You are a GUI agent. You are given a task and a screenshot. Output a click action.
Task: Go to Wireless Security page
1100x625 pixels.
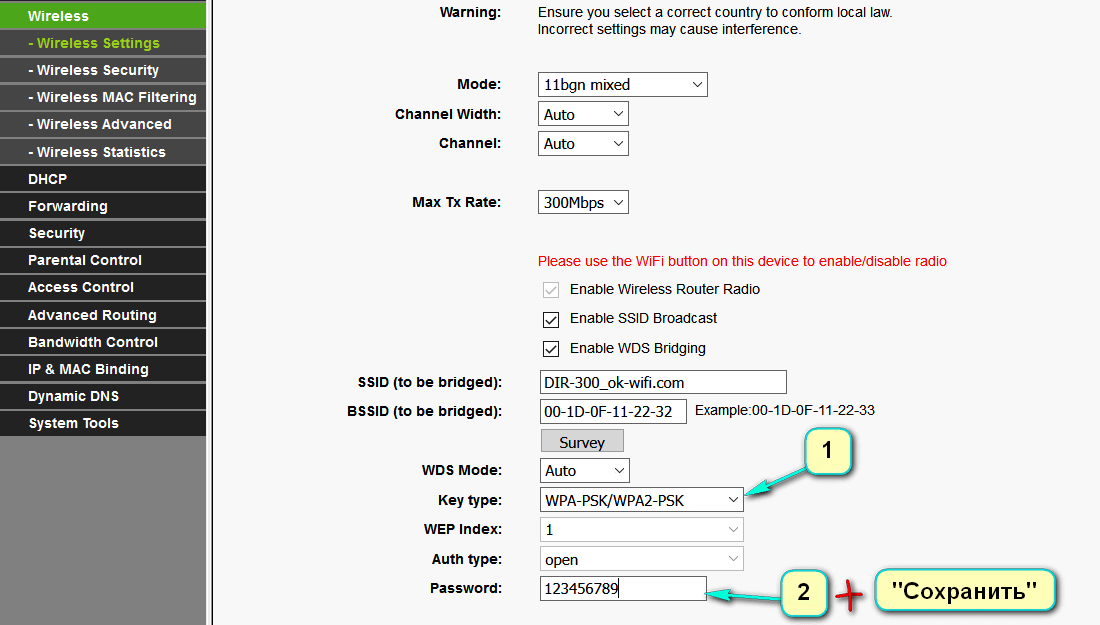pyautogui.click(x=103, y=70)
